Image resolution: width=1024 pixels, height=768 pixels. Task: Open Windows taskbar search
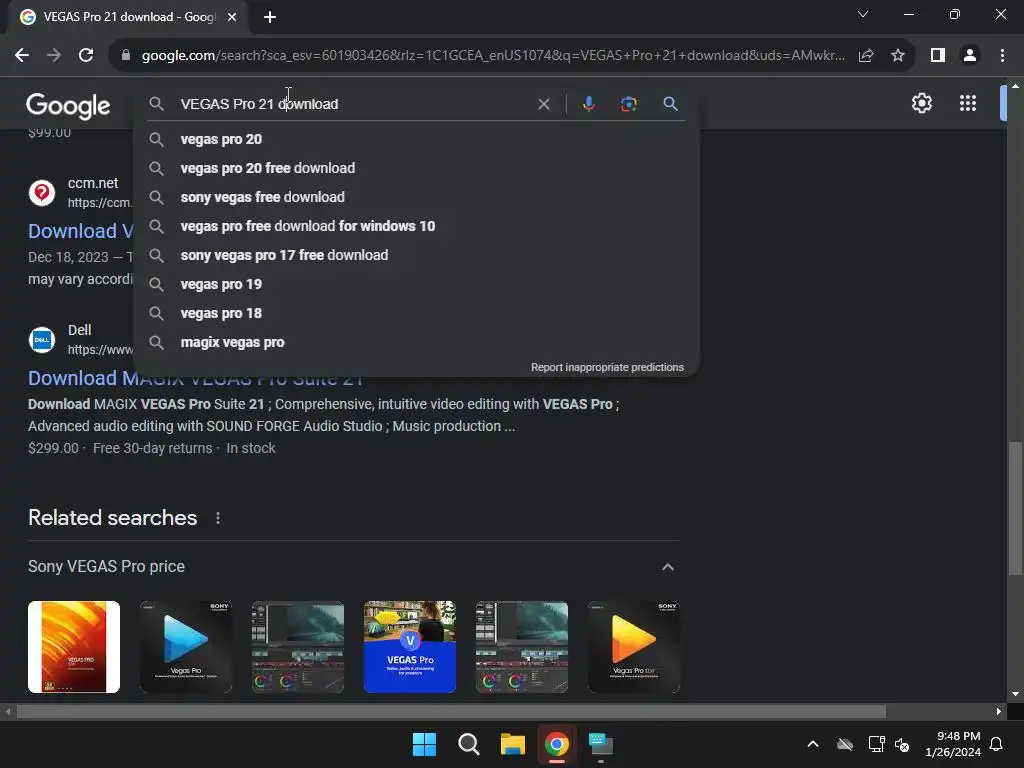(x=468, y=744)
